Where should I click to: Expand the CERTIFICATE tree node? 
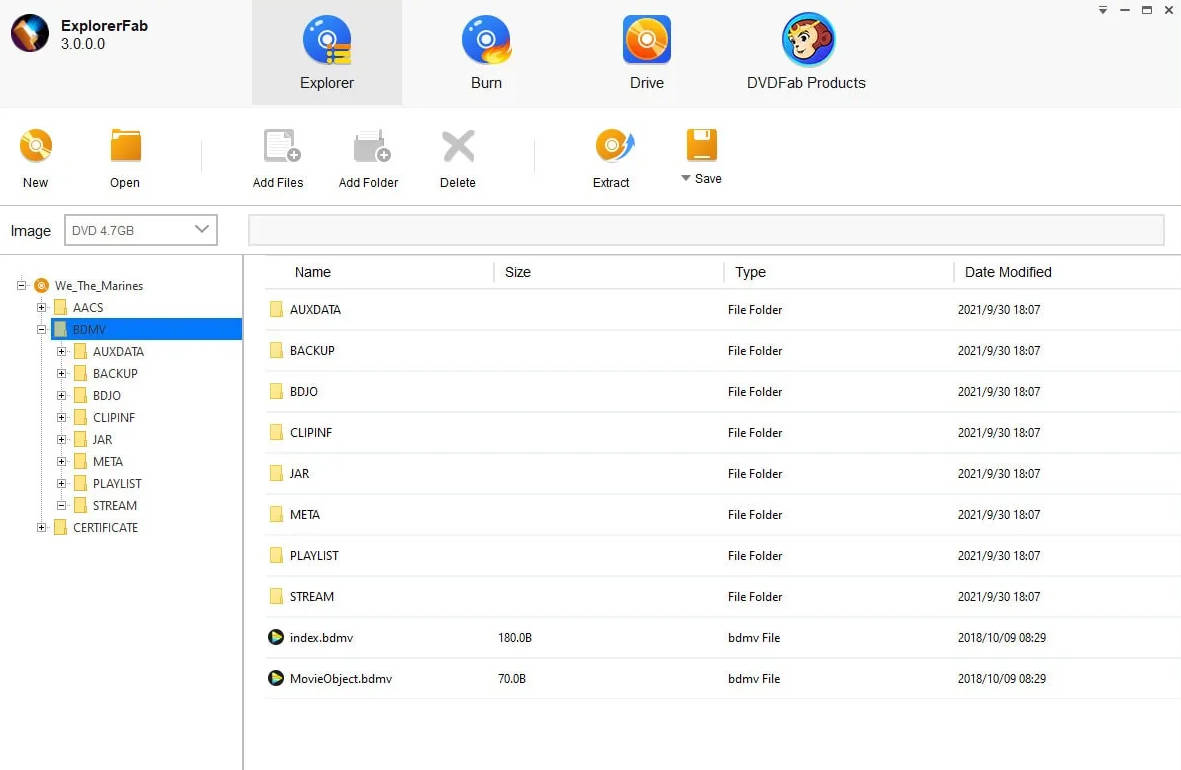coord(42,528)
